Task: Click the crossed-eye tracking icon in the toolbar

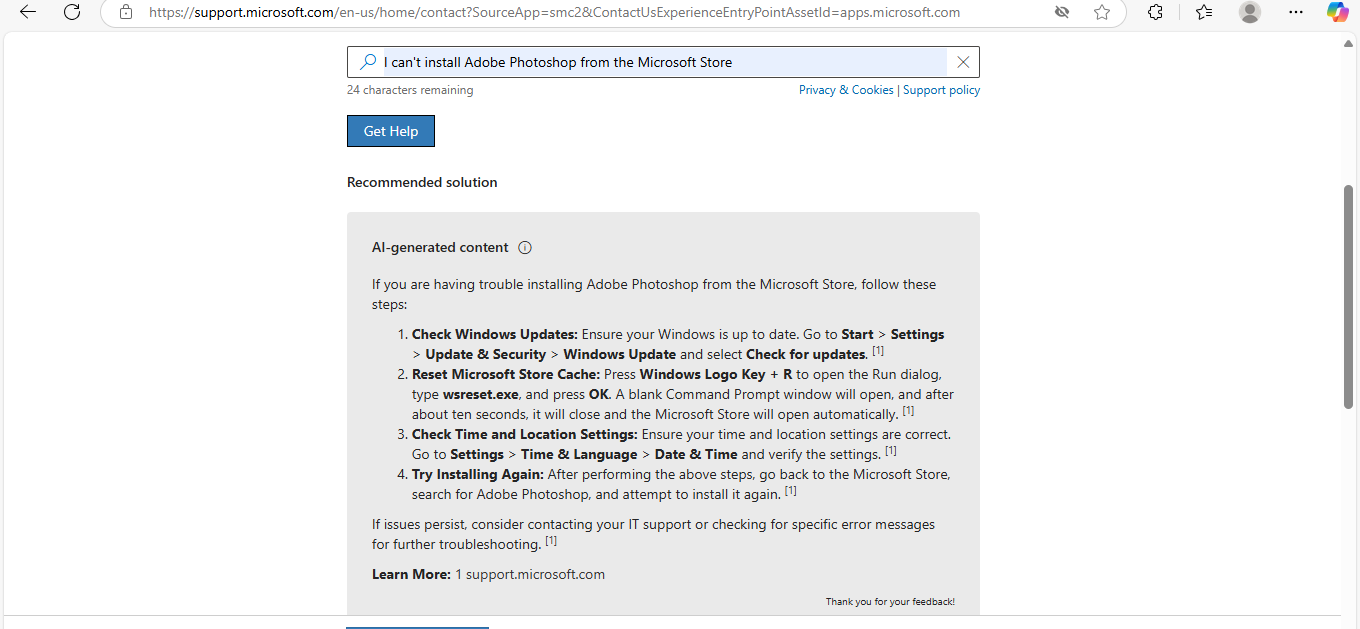Action: click(x=1061, y=12)
